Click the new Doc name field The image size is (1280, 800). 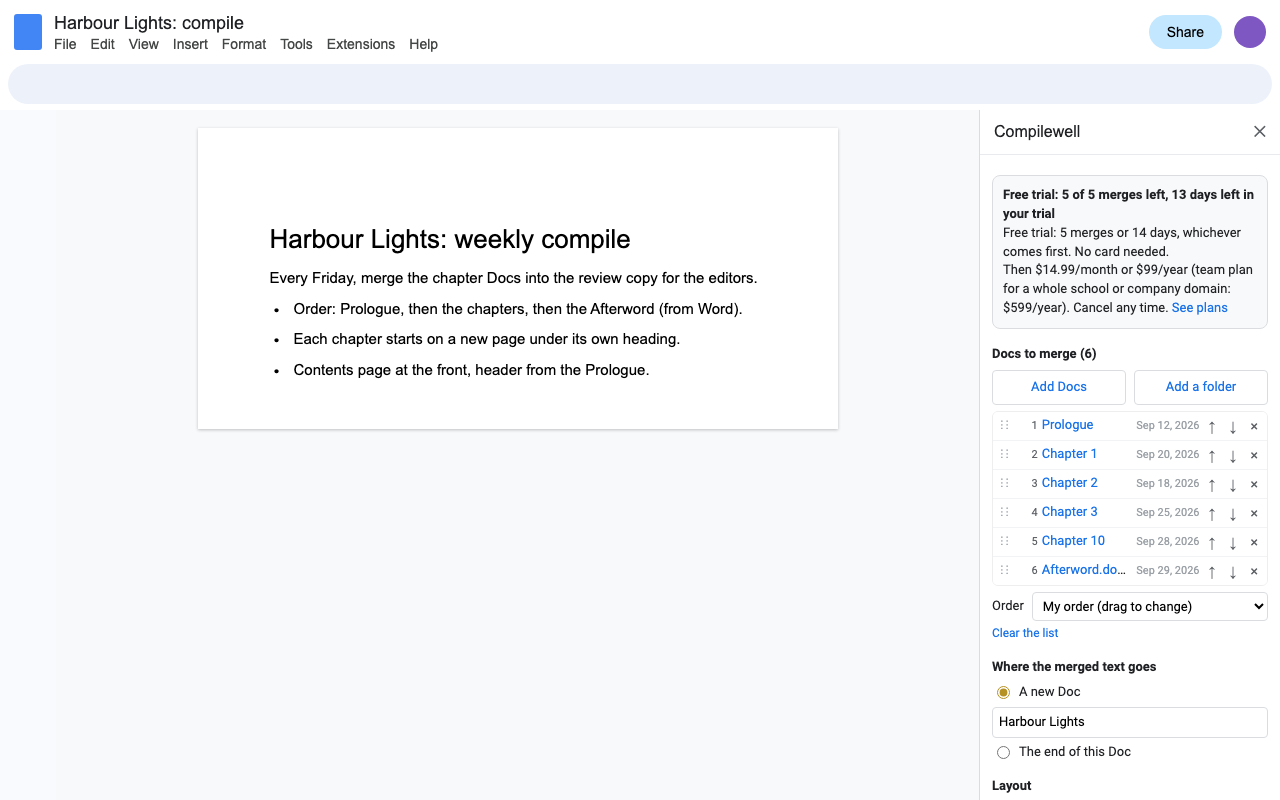click(1130, 722)
